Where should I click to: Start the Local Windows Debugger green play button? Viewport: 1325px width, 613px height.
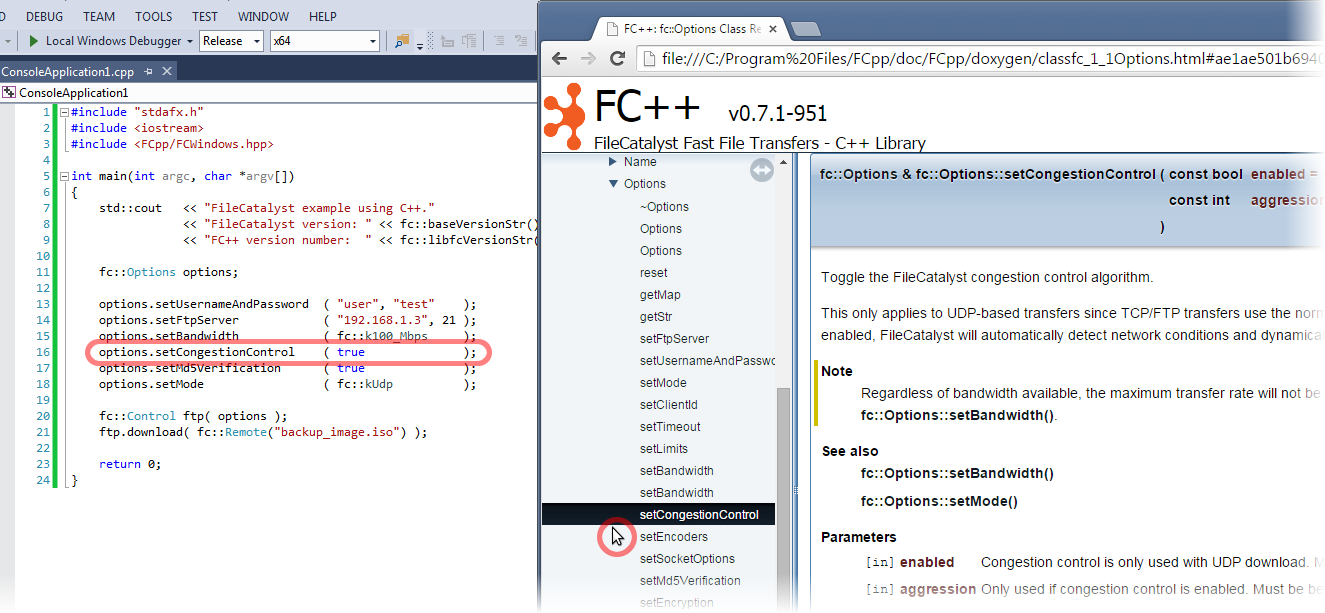[x=33, y=41]
